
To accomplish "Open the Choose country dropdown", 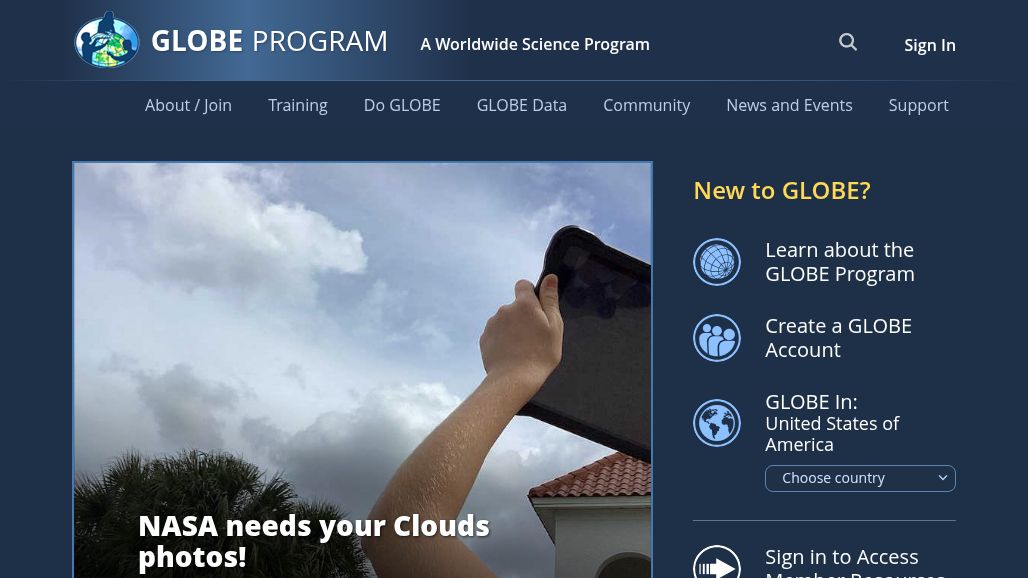I will [860, 478].
